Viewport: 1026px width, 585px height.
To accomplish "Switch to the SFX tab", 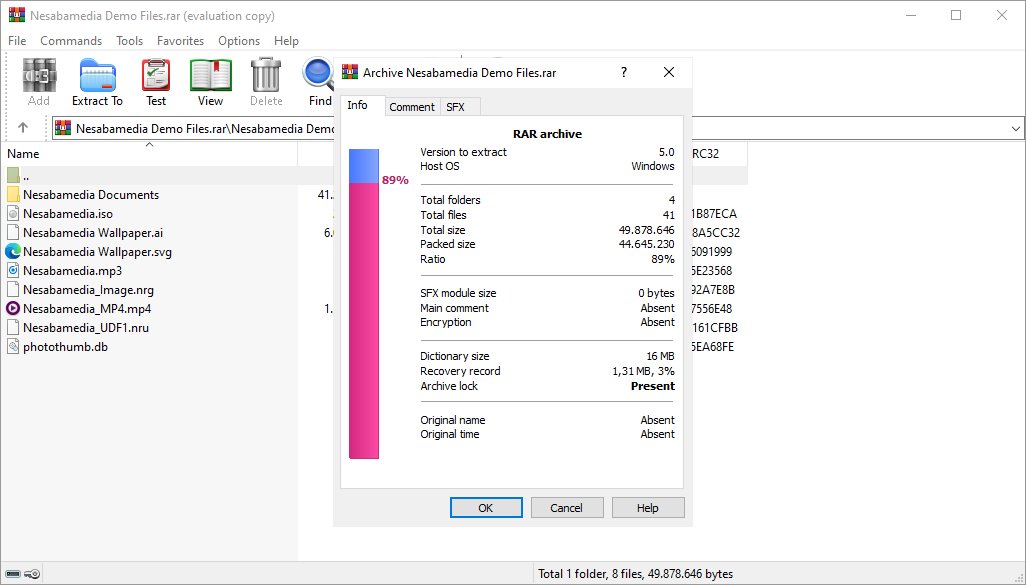I will pyautogui.click(x=455, y=107).
